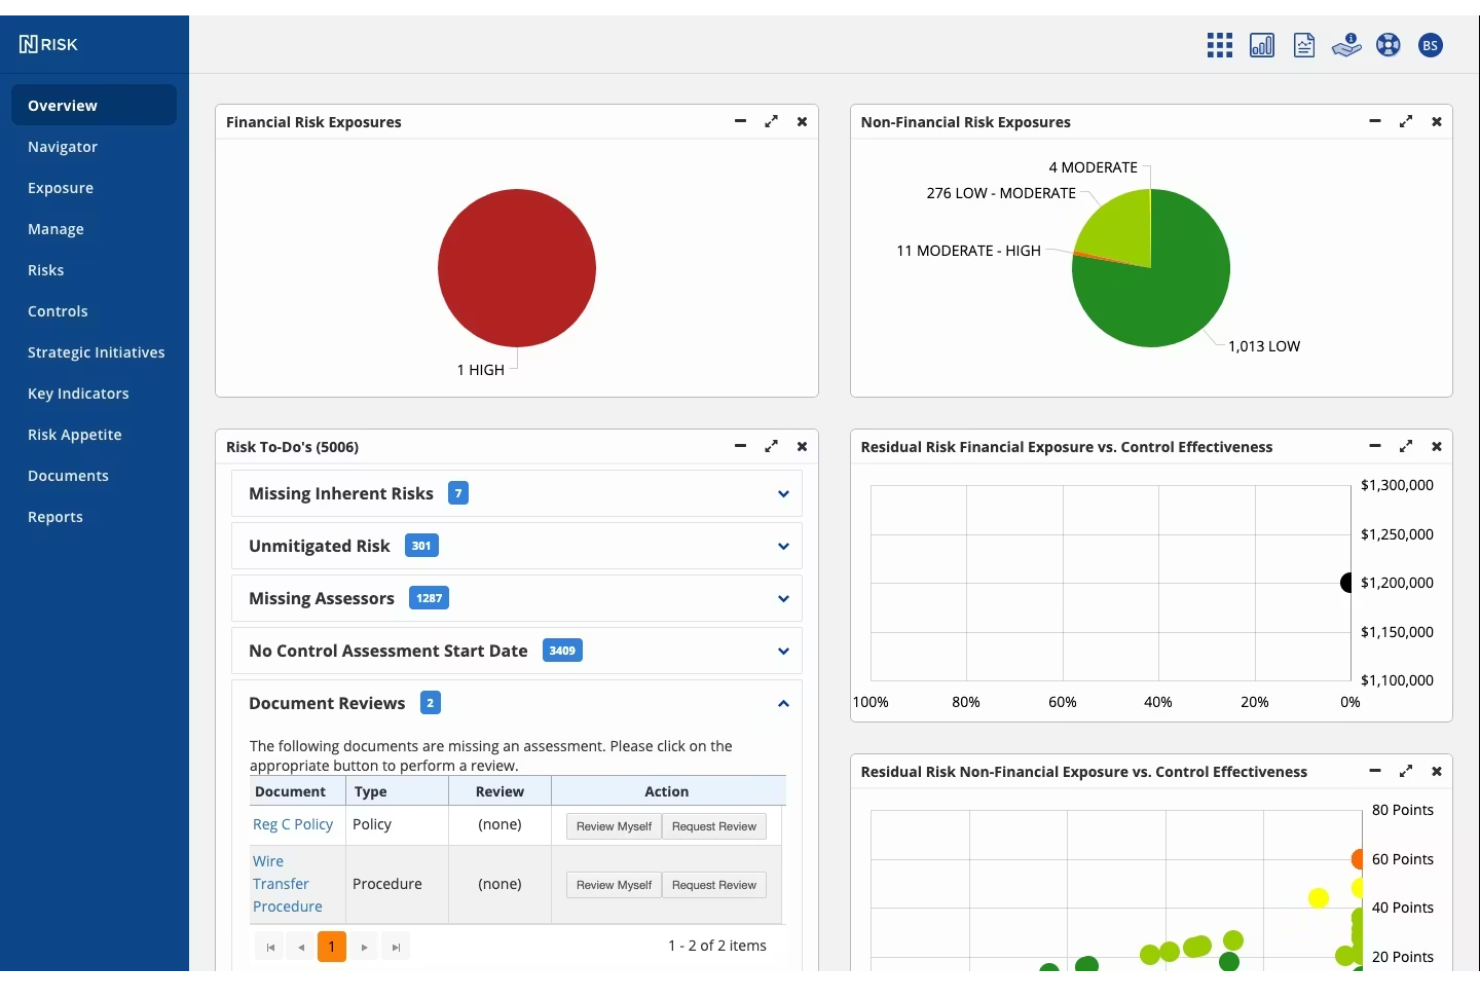Click the N RISK logo
Screen dimensions: 1480x987
tap(47, 43)
